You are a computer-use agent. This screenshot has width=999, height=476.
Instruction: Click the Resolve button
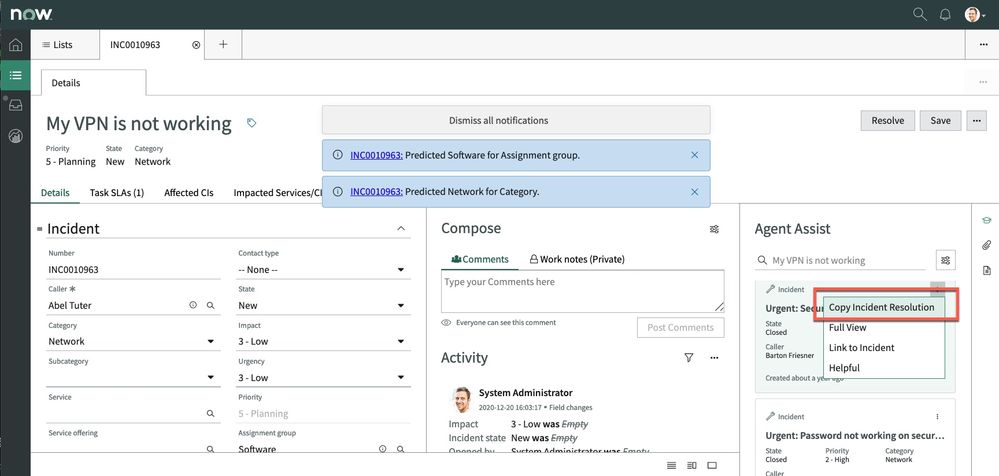pos(887,120)
